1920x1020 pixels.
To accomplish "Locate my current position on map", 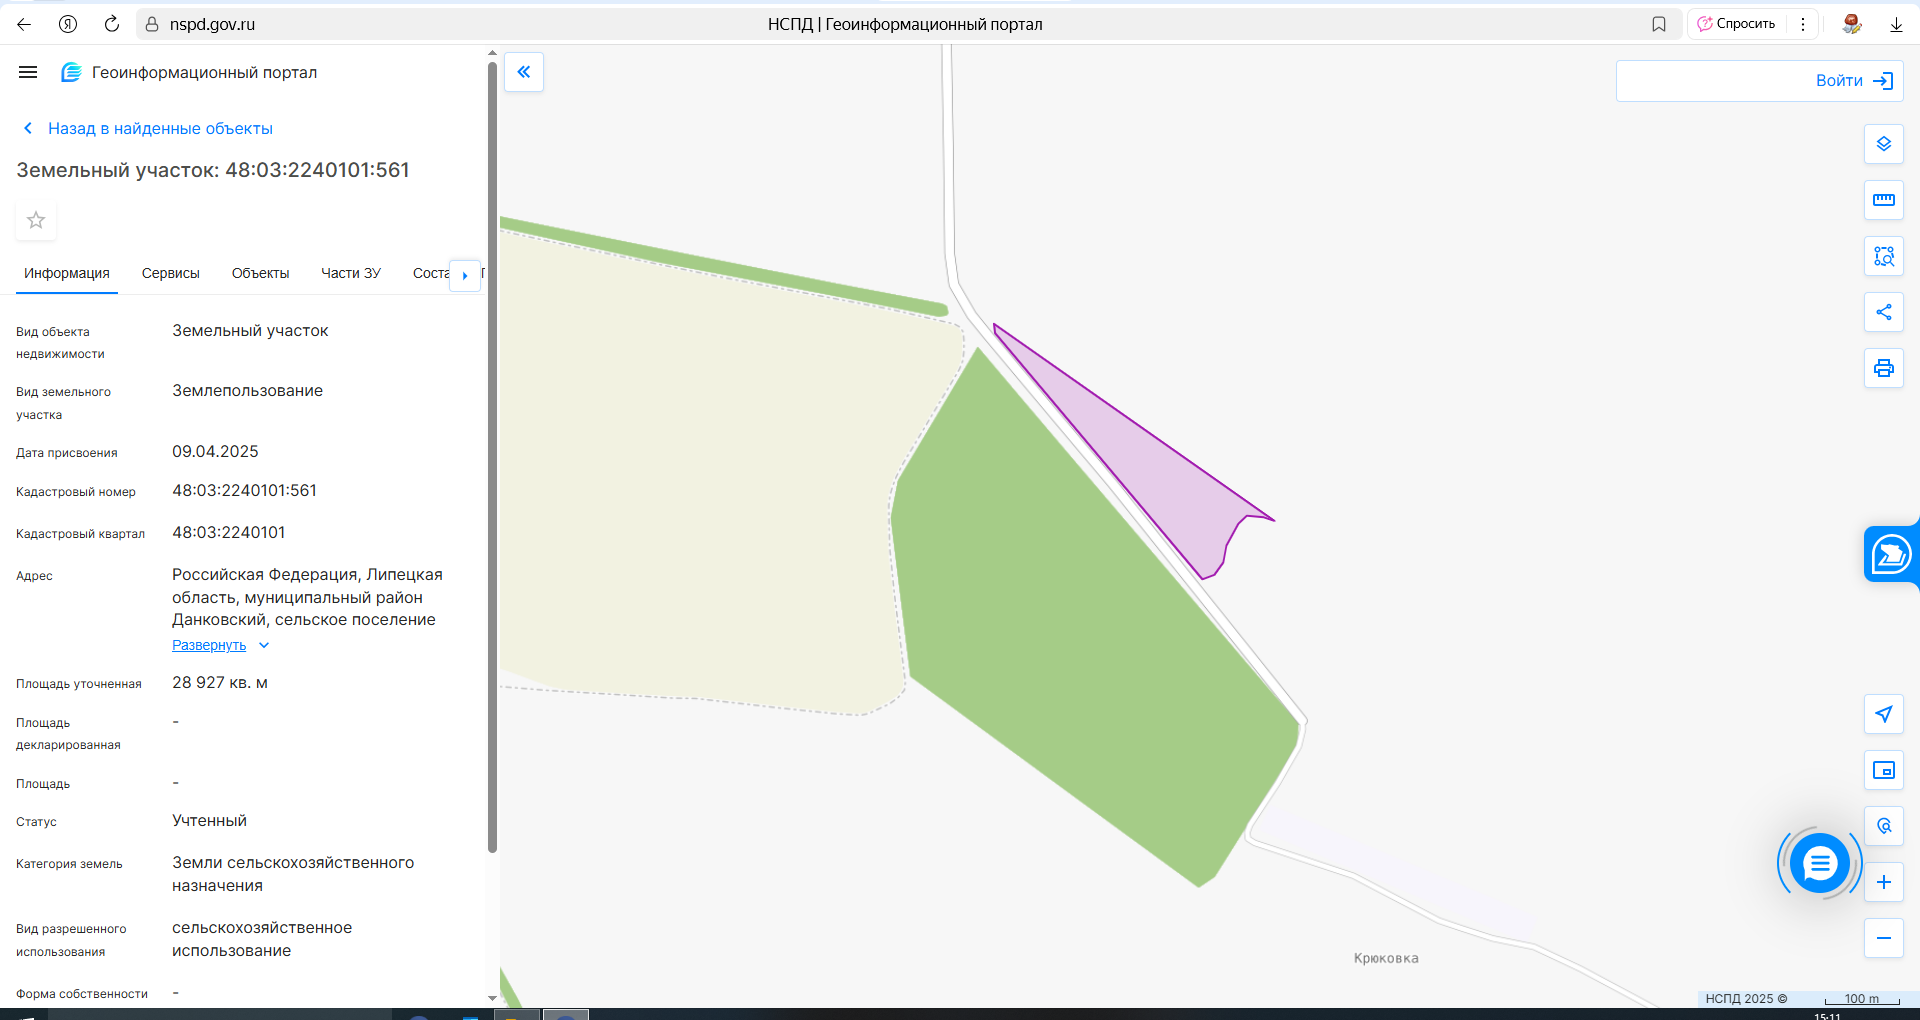I will pyautogui.click(x=1883, y=714).
